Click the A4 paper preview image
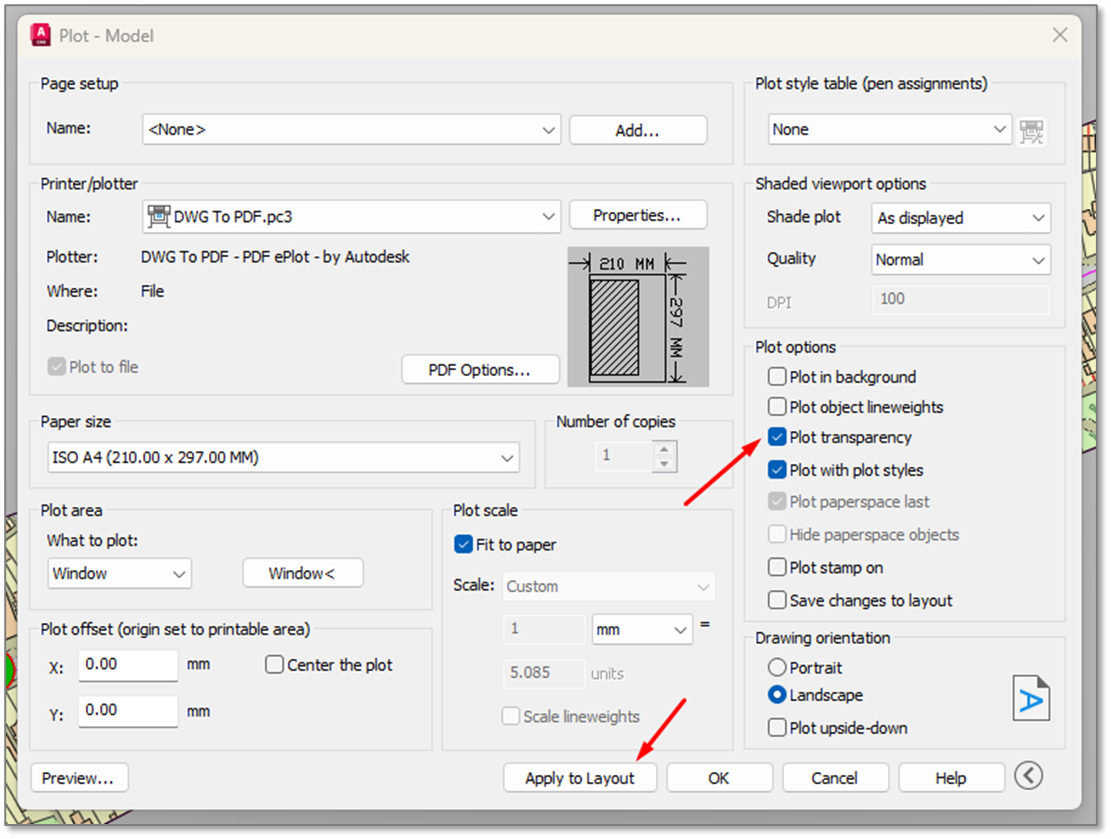Screen dimensions: 1111x839 638,316
